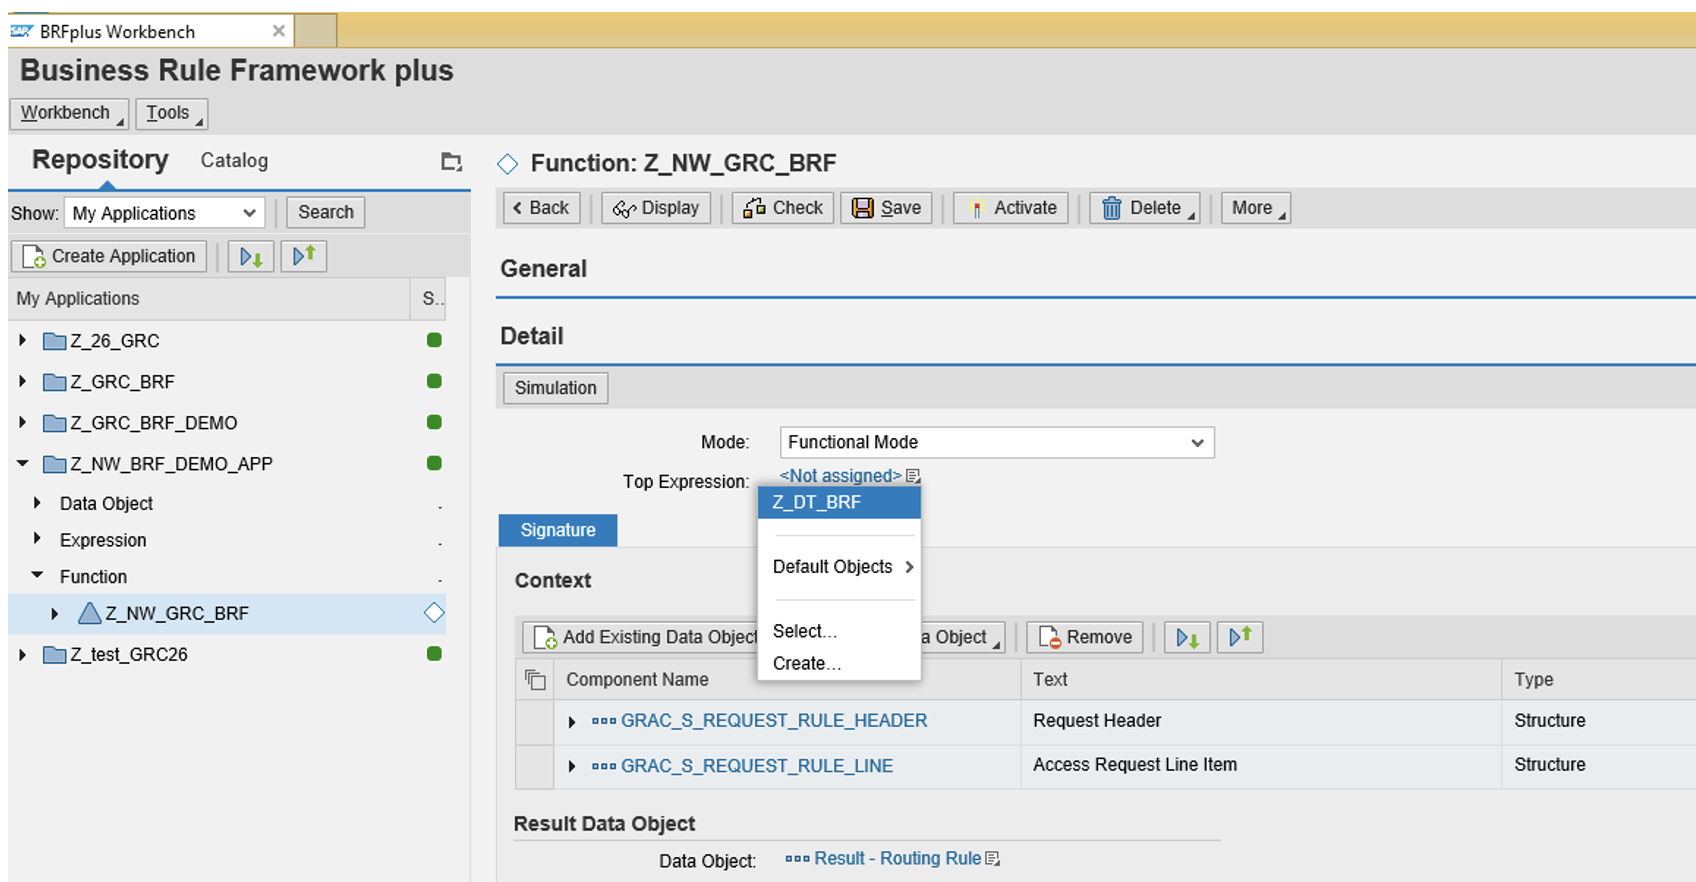Screen dimensions: 1696x882
Task: Expand the Z_GRC_BRF application node
Action: tap(23, 382)
